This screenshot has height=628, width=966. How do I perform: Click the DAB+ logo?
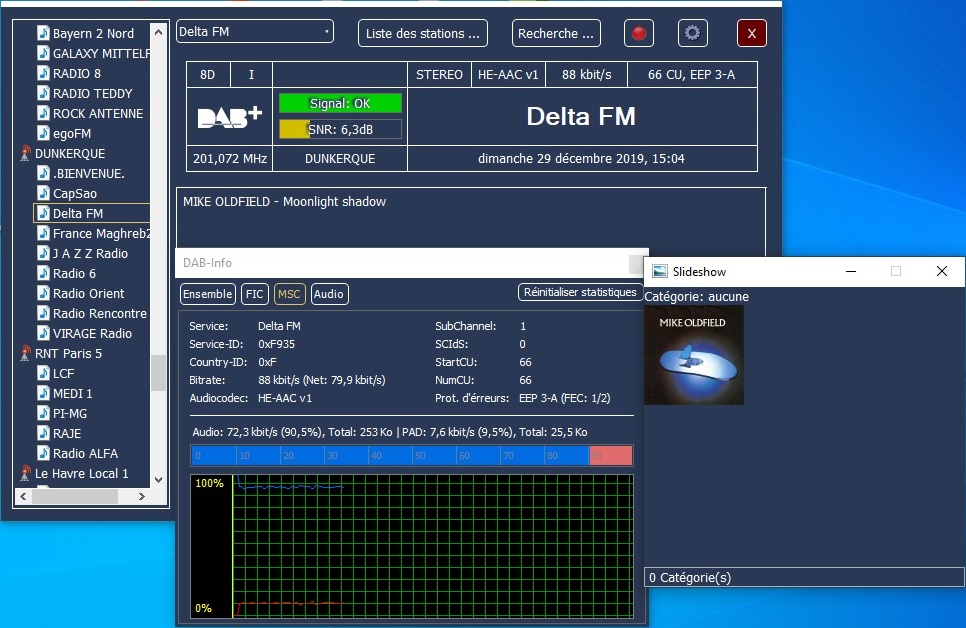tap(230, 116)
